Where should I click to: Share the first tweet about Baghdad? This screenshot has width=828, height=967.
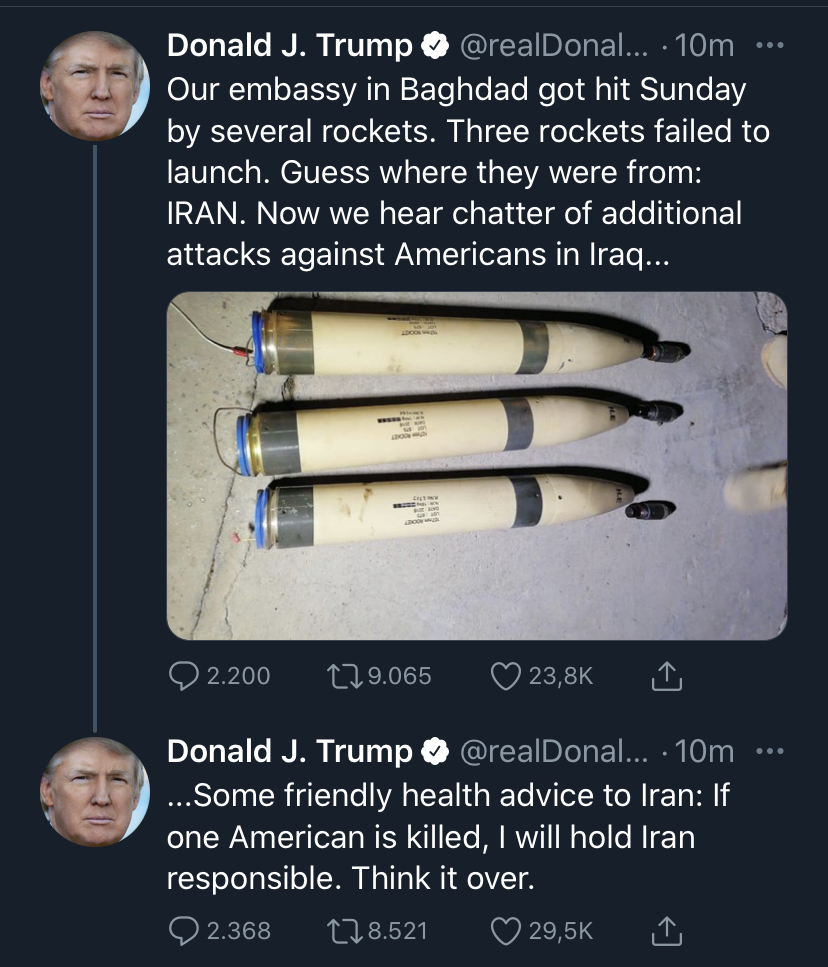(666, 677)
